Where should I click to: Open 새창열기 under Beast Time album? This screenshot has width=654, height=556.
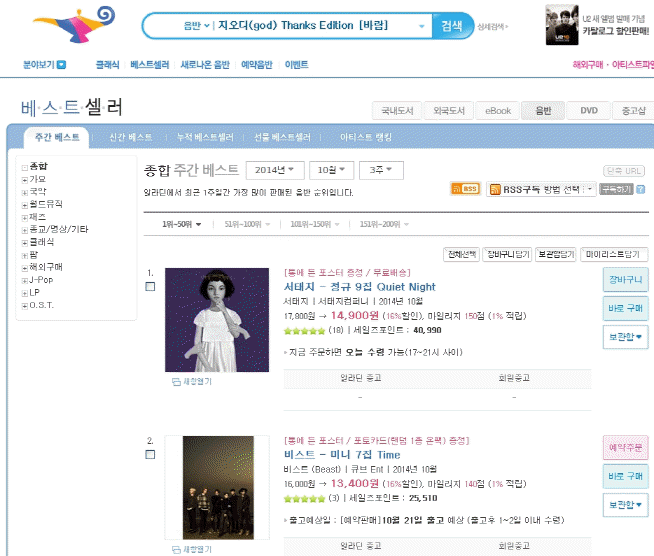pyautogui.click(x=192, y=550)
